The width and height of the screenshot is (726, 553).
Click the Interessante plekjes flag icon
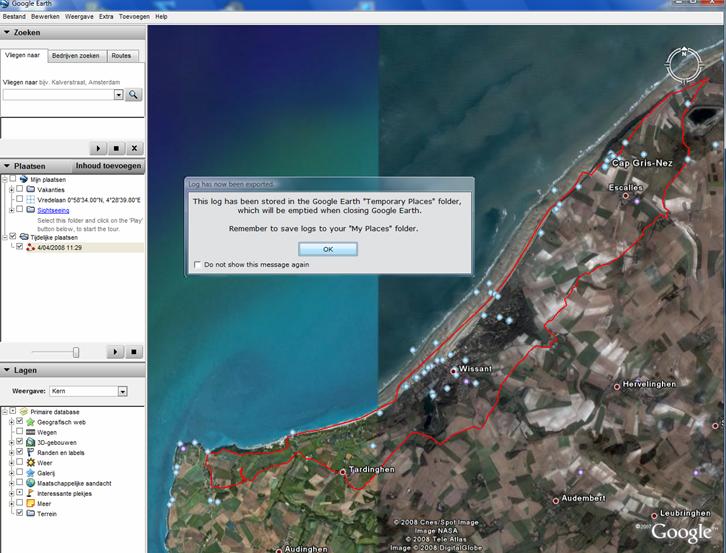(x=31, y=493)
